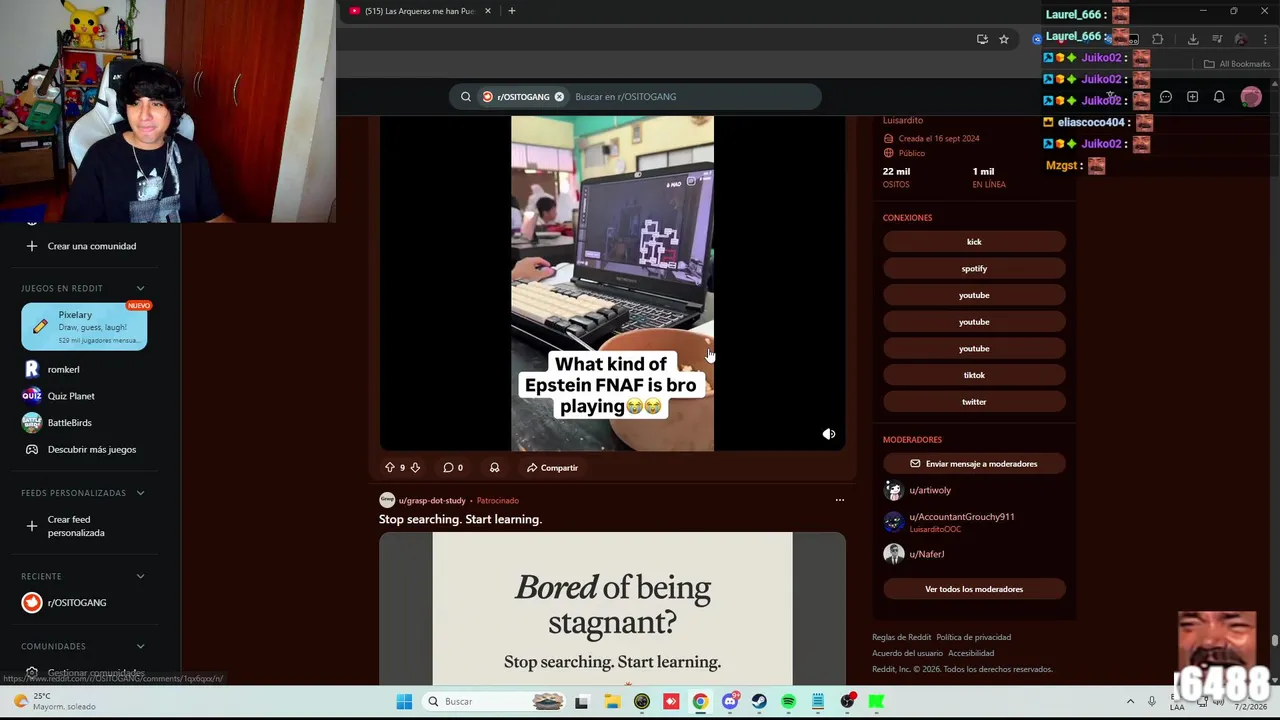
Task: Open Reglas de Reddit link
Action: pyautogui.click(x=901, y=637)
